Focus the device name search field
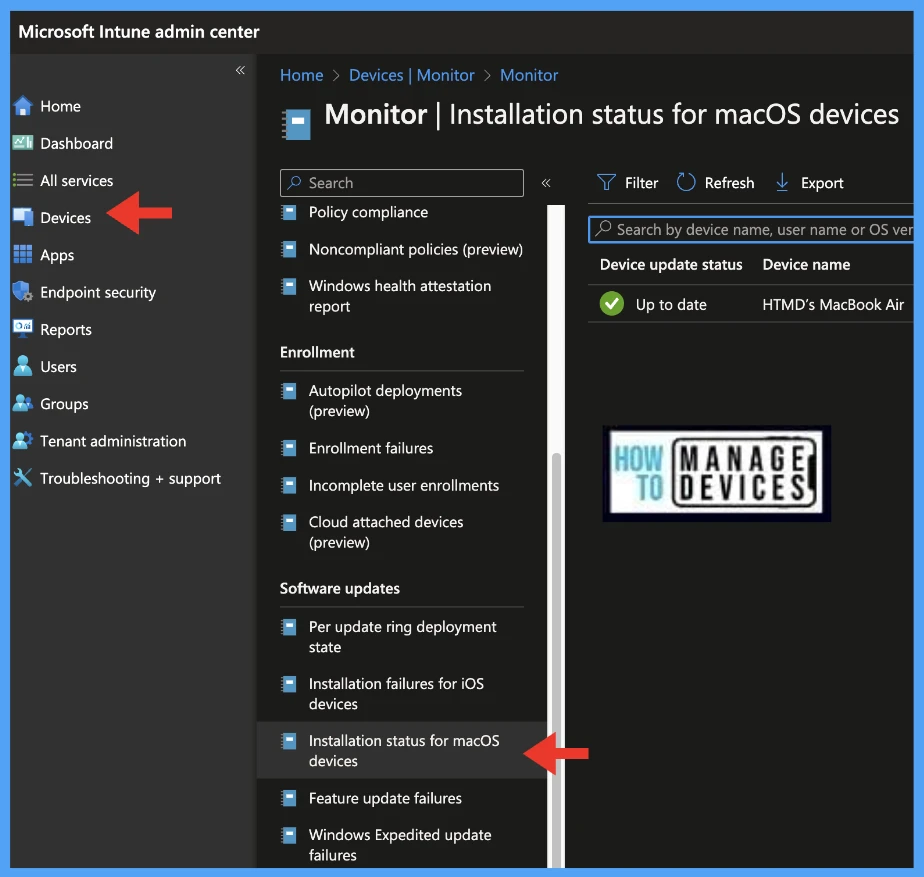The height and width of the screenshot is (877, 924). point(751,230)
